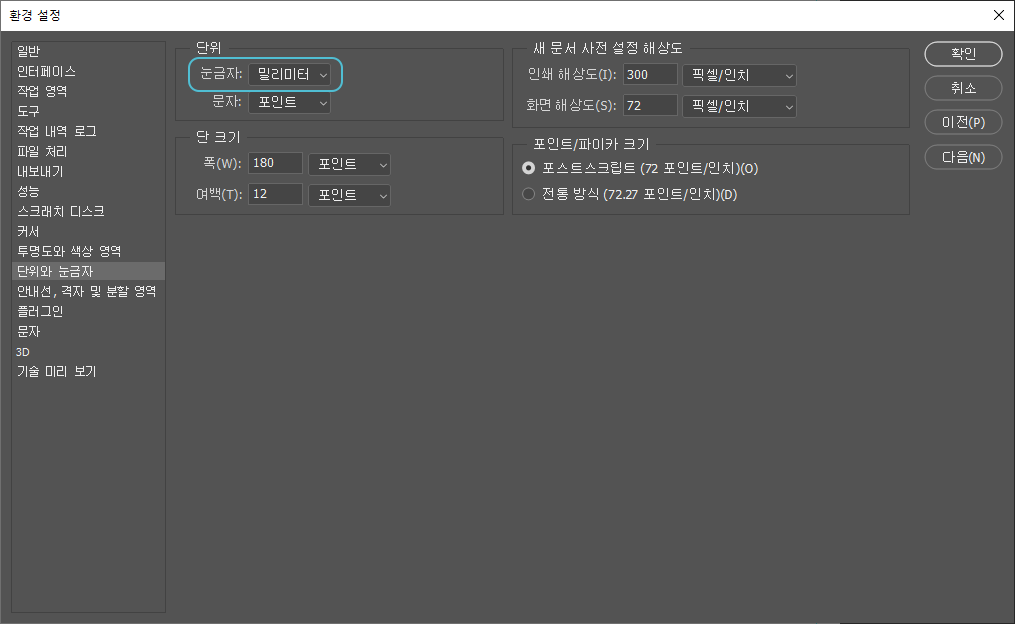The width and height of the screenshot is (1015, 624).
Task: Open 화면 해상도 unit dropdown
Action: click(x=739, y=105)
